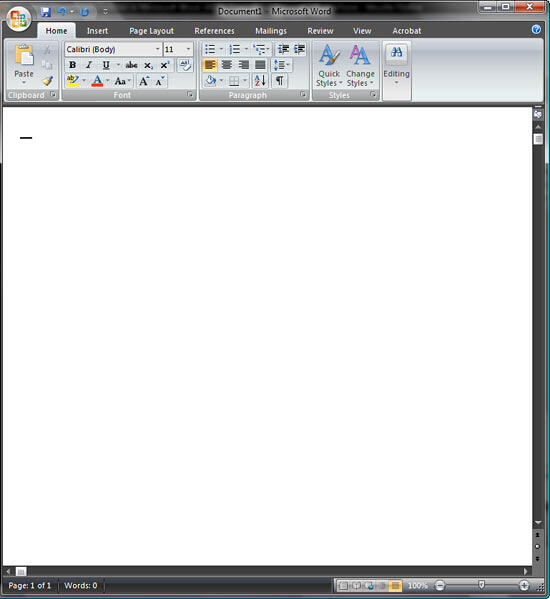Click the Cut scissors icon
This screenshot has width=550, height=599.
point(47,50)
